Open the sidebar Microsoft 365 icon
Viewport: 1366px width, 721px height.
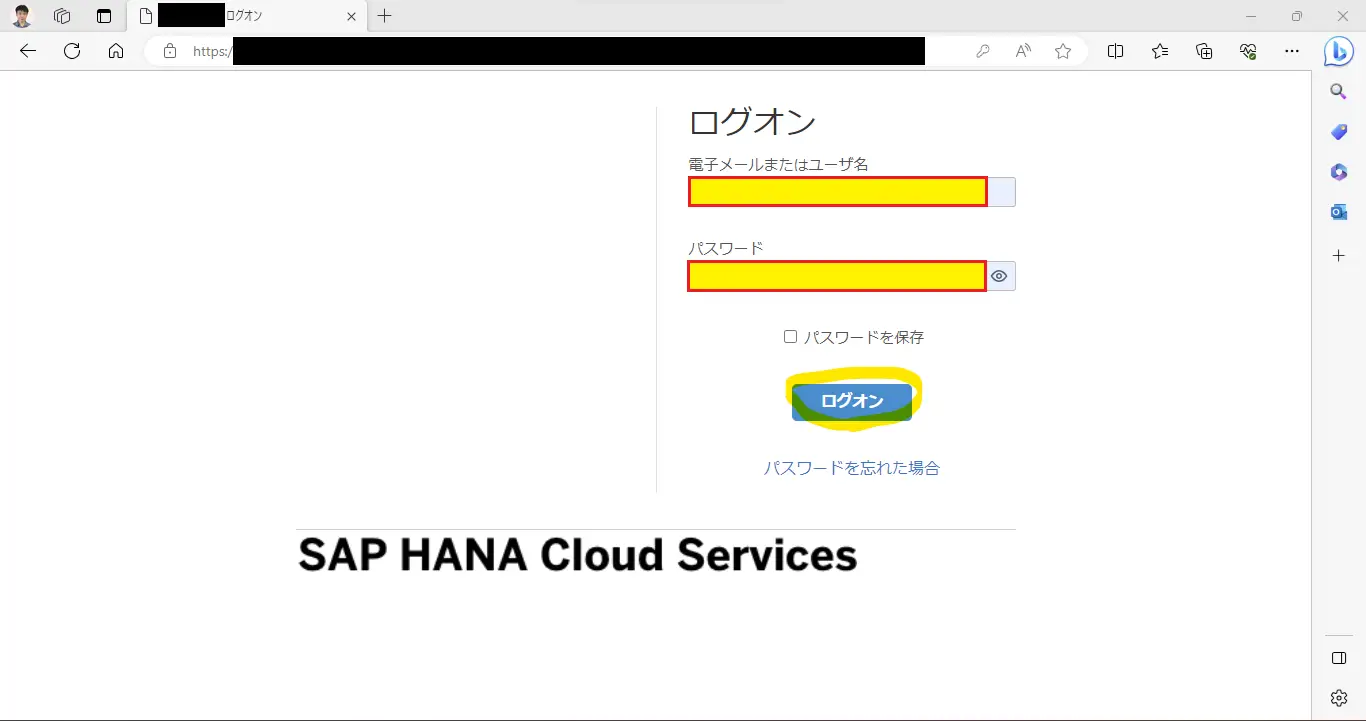(x=1339, y=172)
